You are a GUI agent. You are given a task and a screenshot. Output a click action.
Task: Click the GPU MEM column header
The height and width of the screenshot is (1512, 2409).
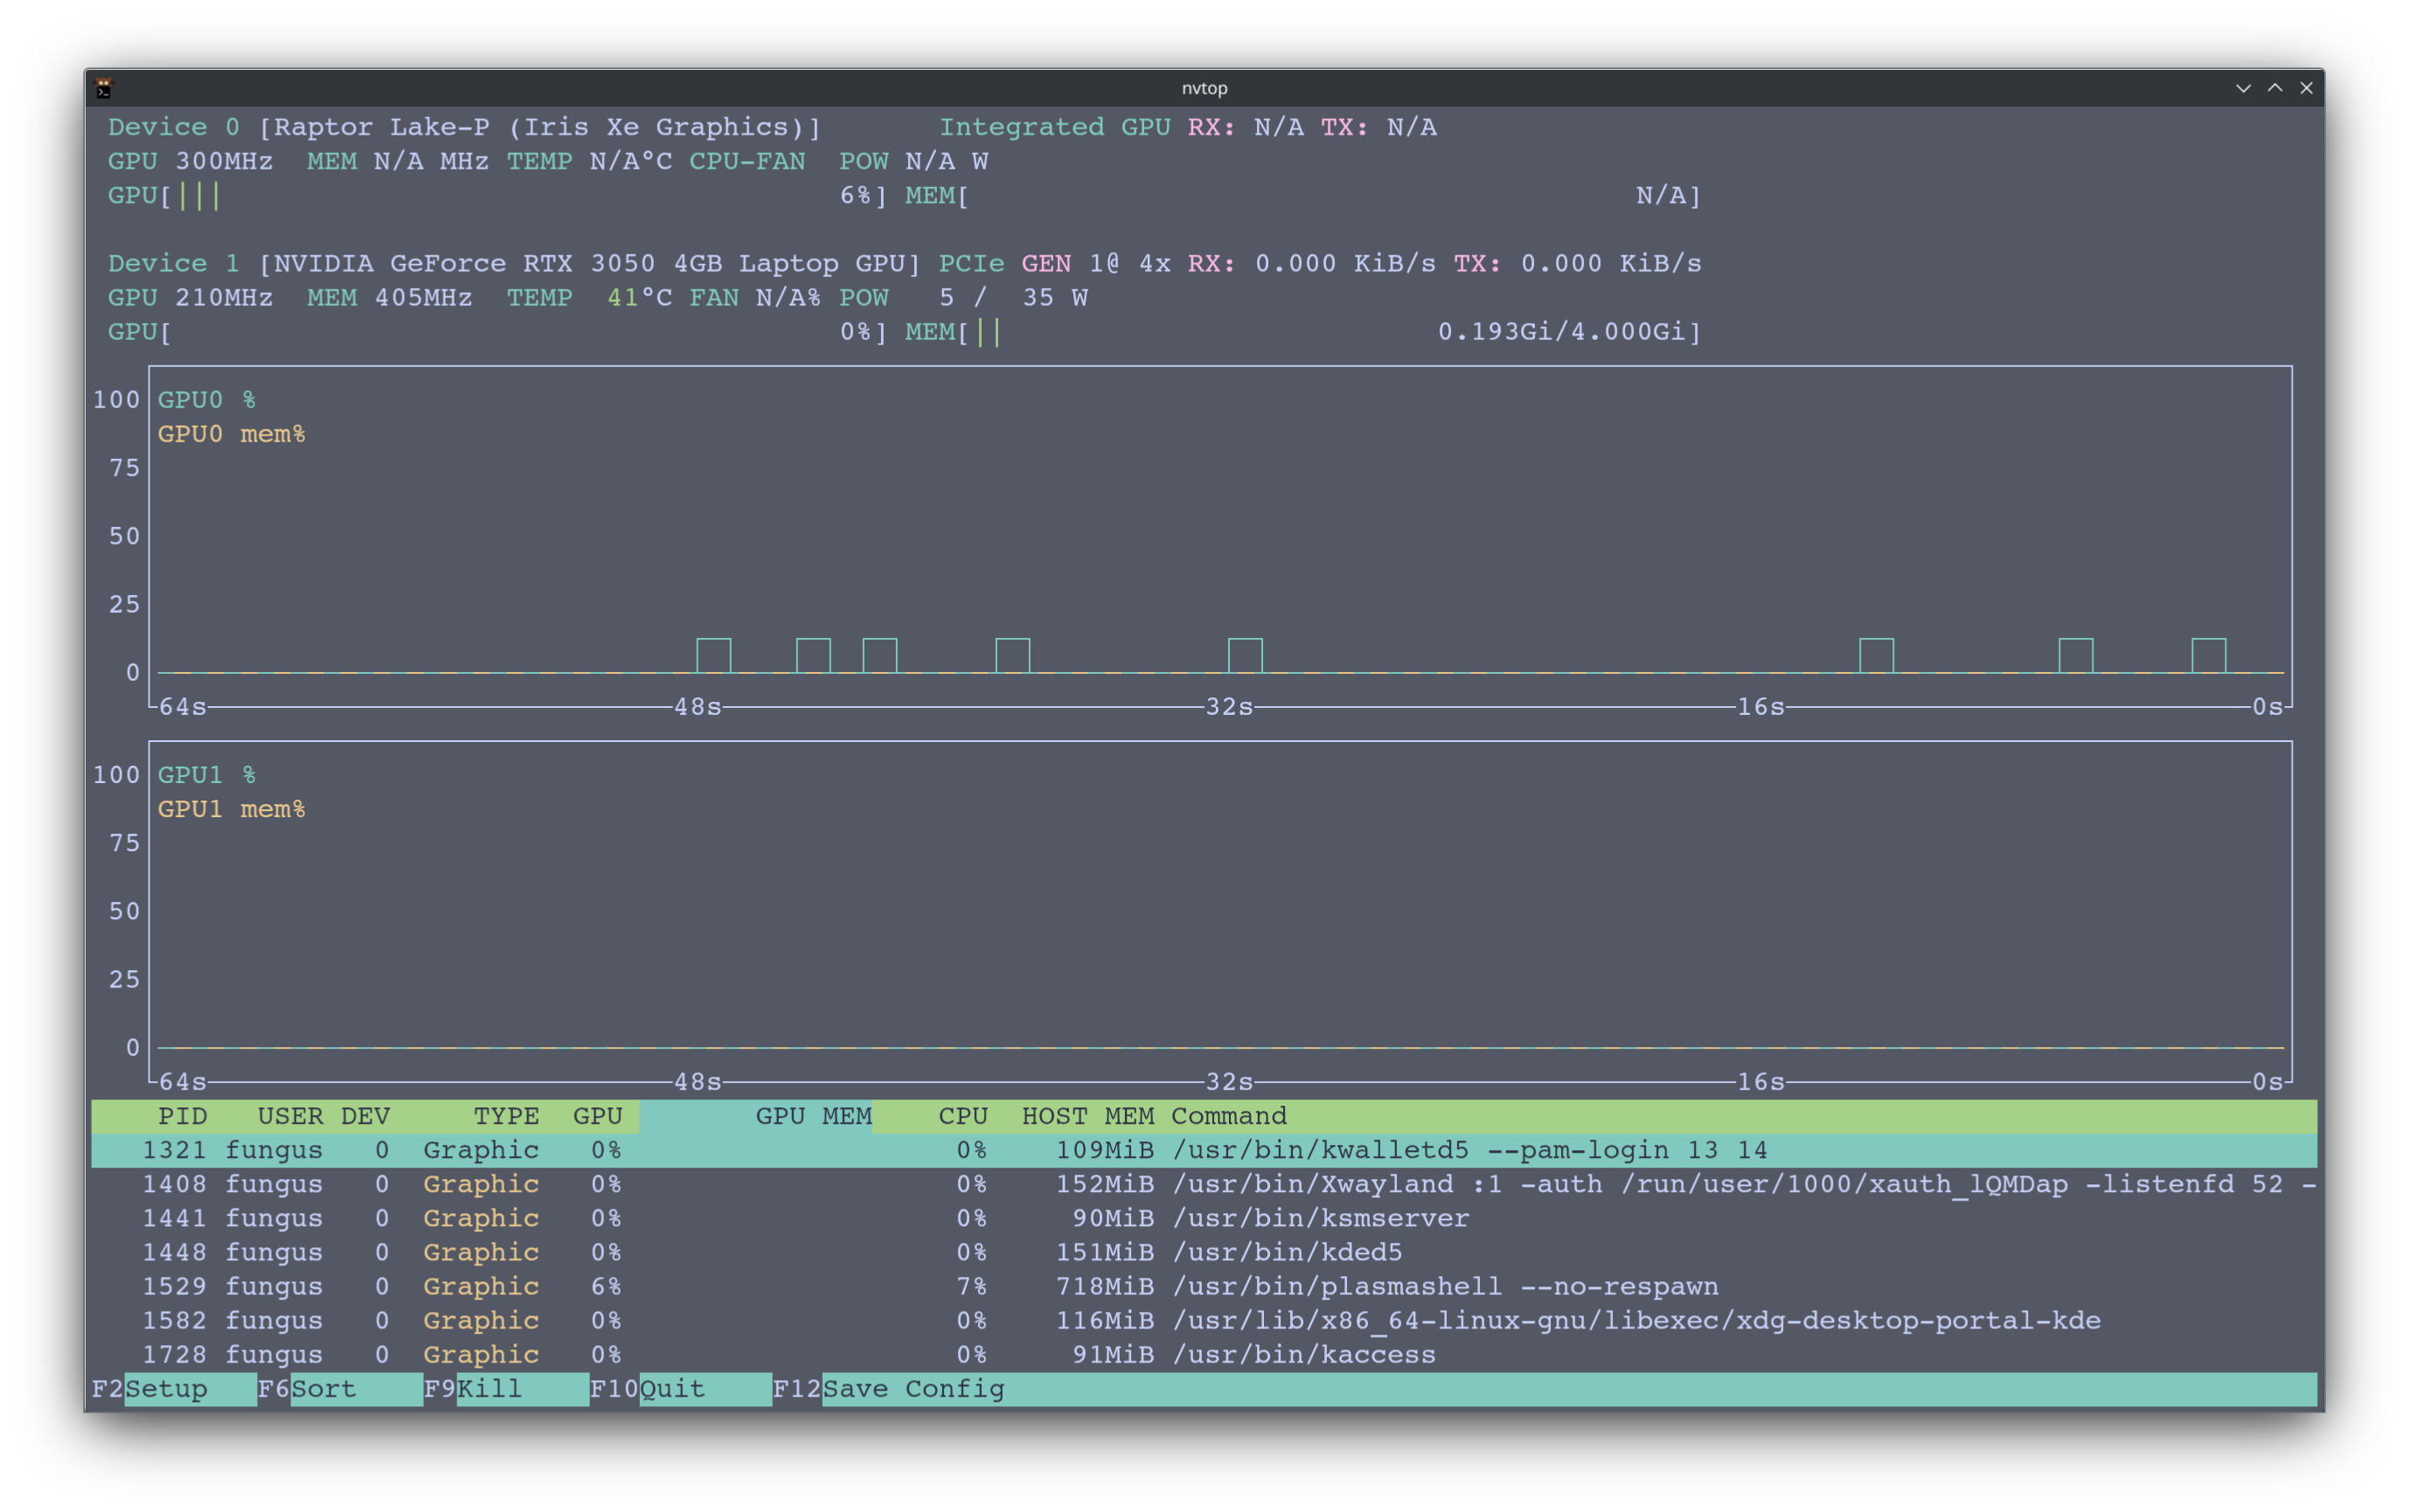coord(812,1116)
